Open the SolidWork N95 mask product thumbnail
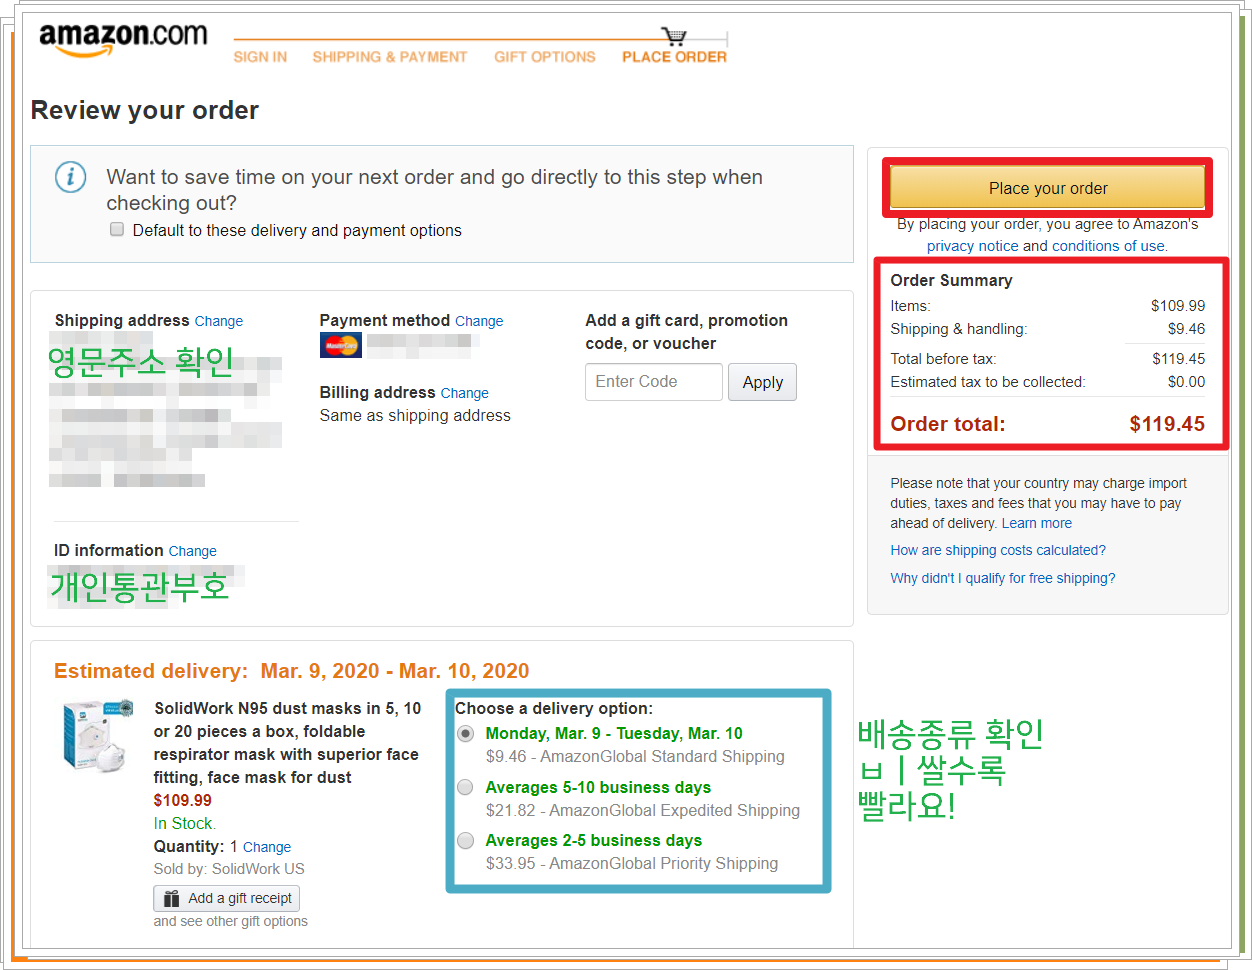Screen dimensions: 1252x970 97,735
